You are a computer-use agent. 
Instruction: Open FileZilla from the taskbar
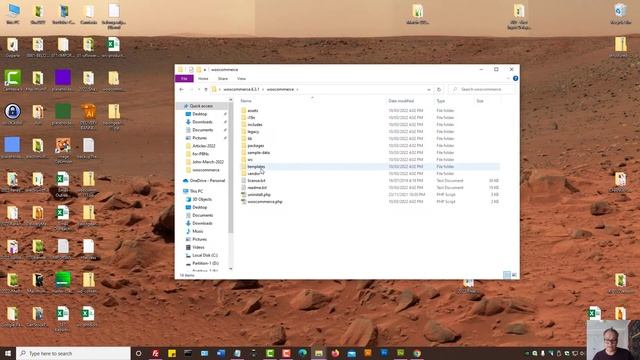click(156, 353)
